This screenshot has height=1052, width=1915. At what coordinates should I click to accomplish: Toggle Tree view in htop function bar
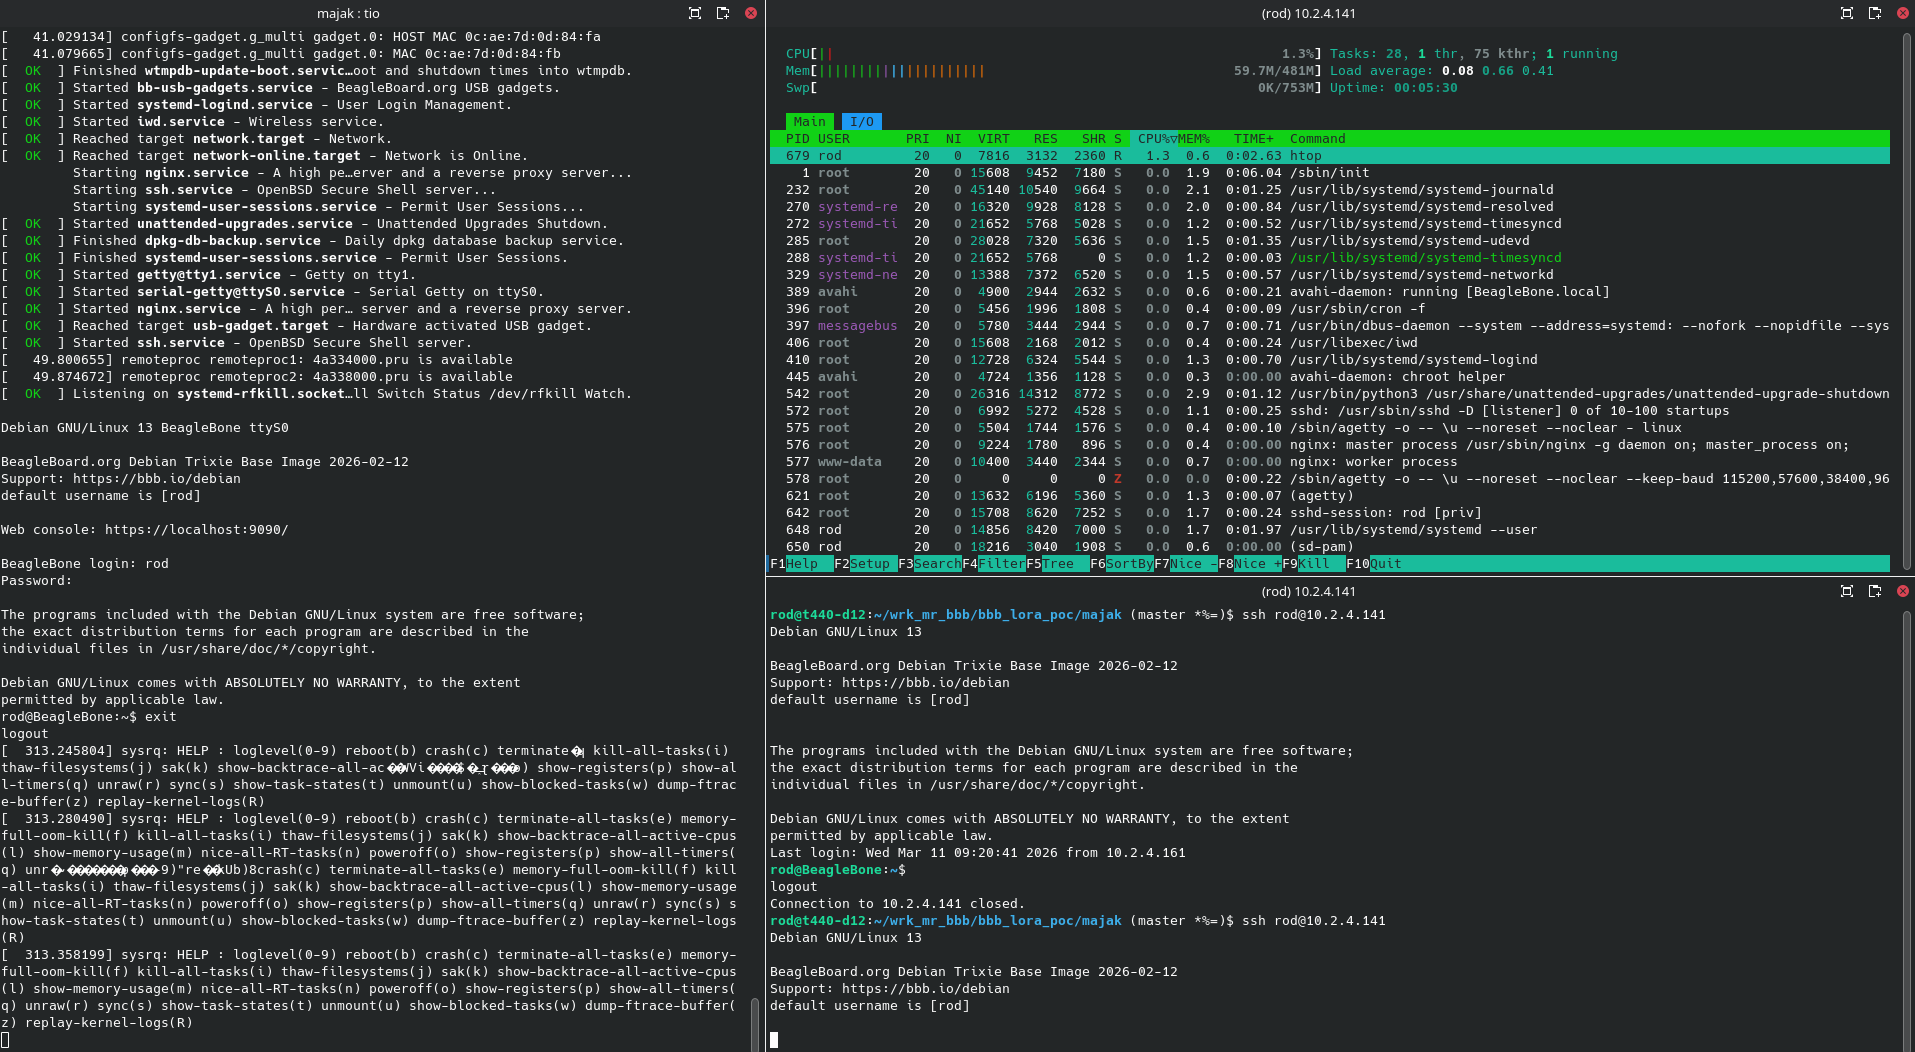pos(1058,564)
